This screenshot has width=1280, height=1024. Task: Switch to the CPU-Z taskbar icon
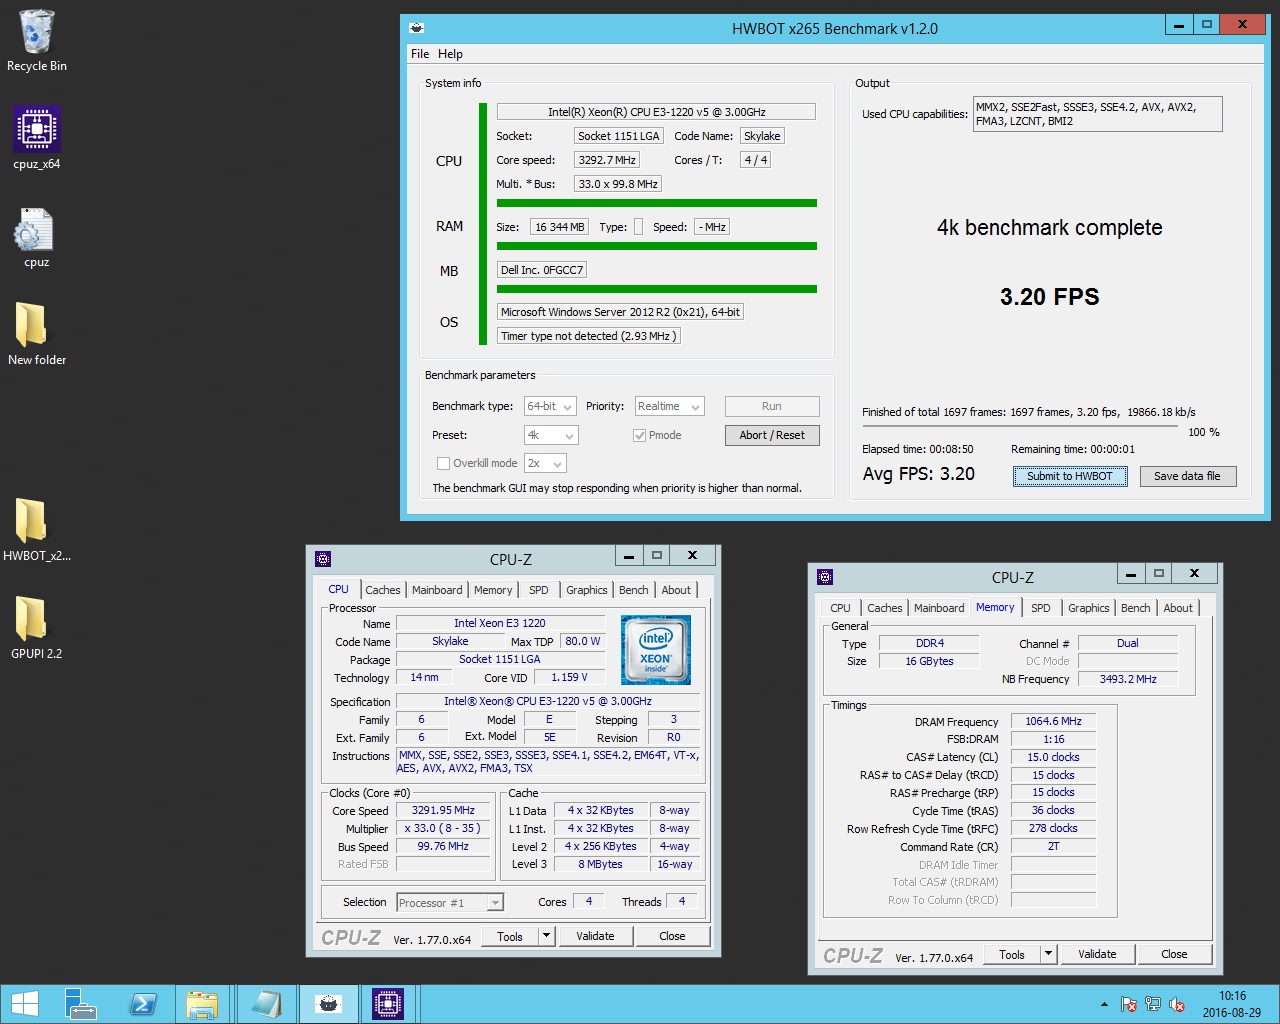pyautogui.click(x=388, y=1004)
